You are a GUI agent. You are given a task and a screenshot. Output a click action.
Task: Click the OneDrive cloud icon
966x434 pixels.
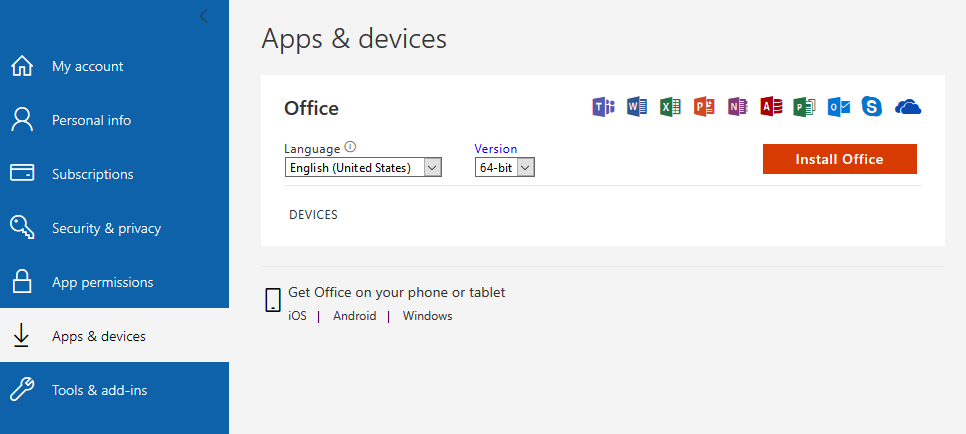908,107
